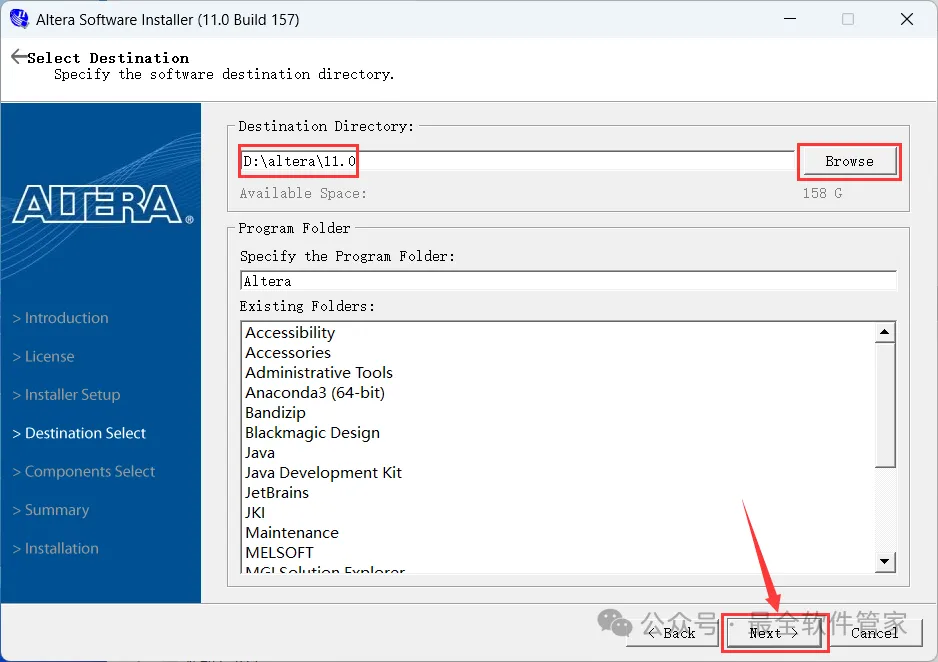
Task: Click the back arrow beside Select Destination
Action: [19, 56]
